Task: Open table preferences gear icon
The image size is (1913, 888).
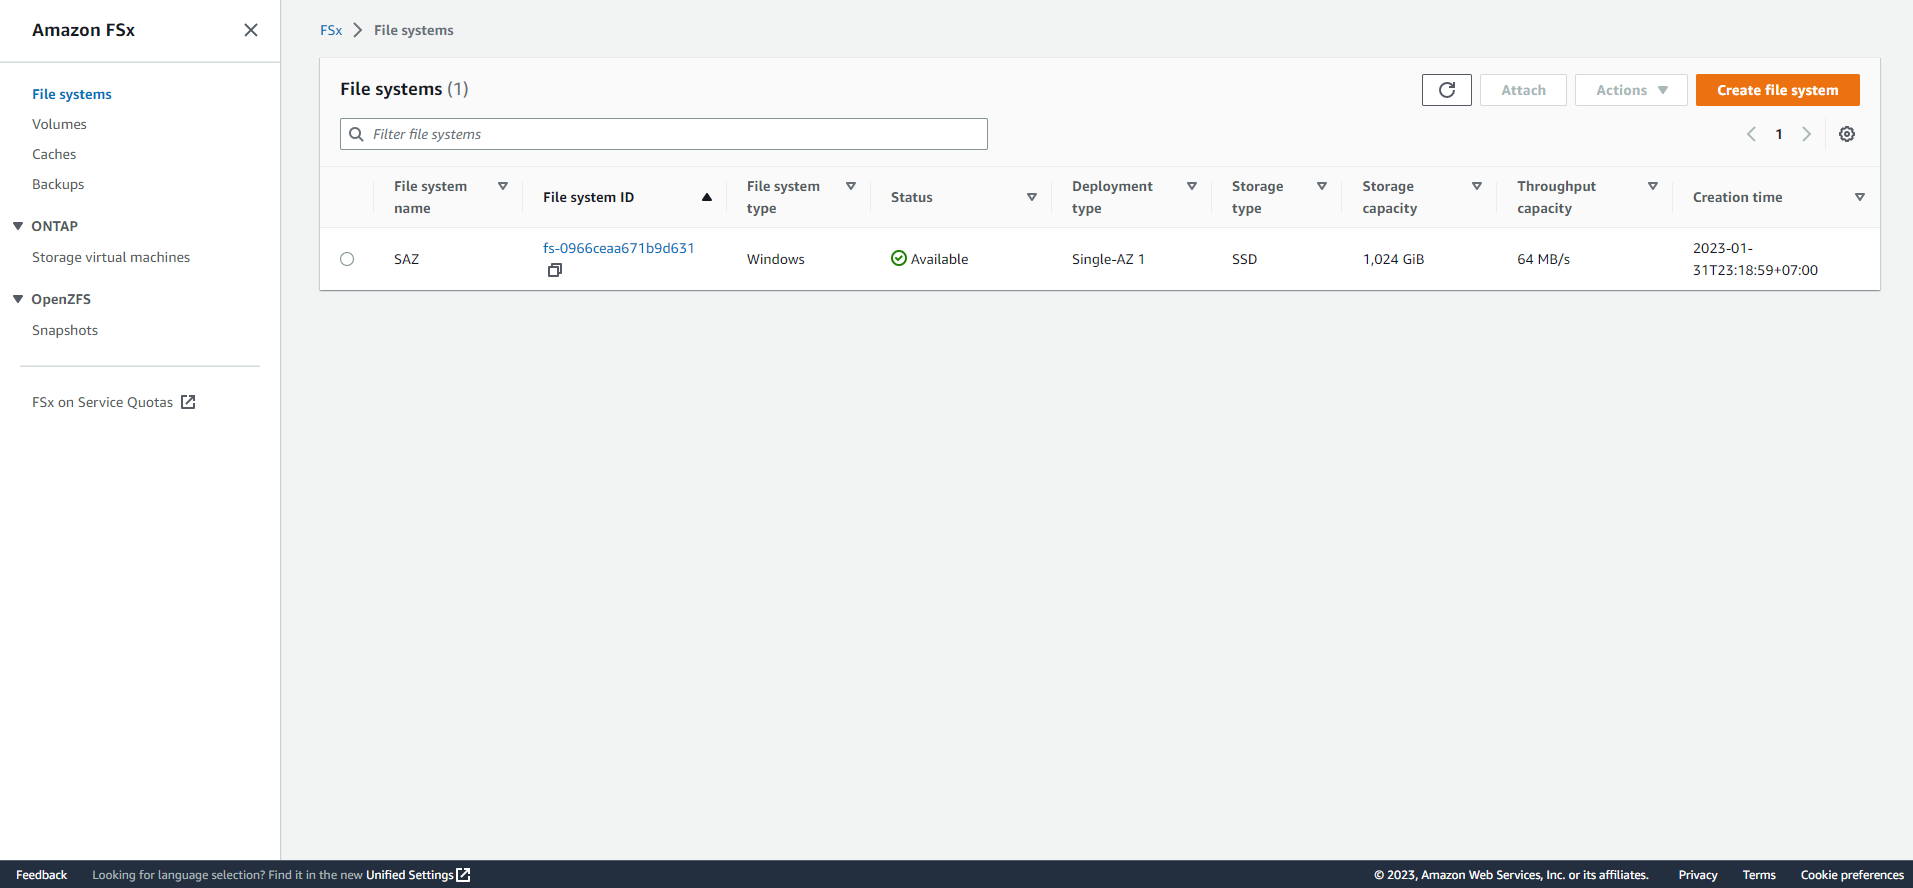Action: click(1847, 134)
